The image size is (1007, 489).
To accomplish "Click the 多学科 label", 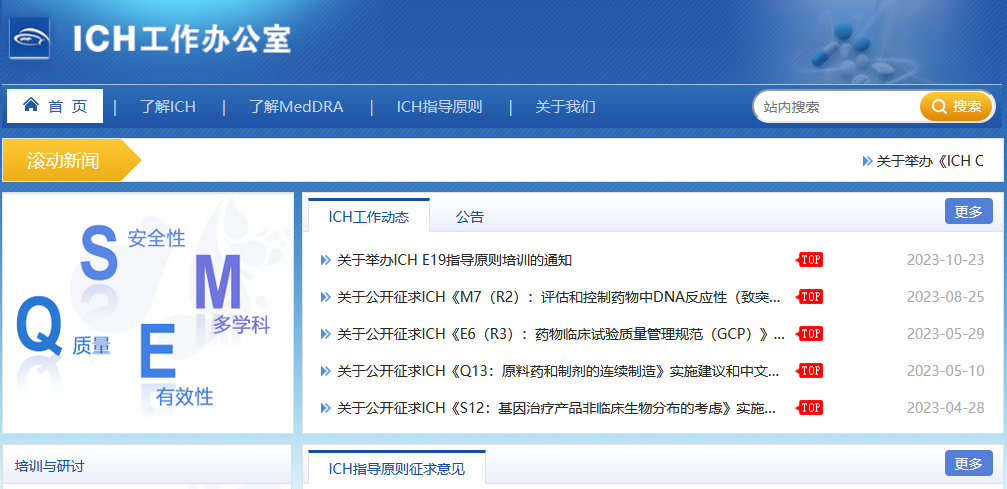I will tap(241, 325).
